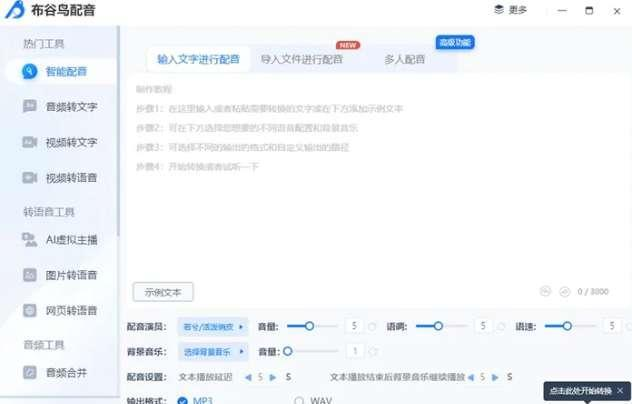Increase 文本播放延迟 with right arrow

[273, 377]
